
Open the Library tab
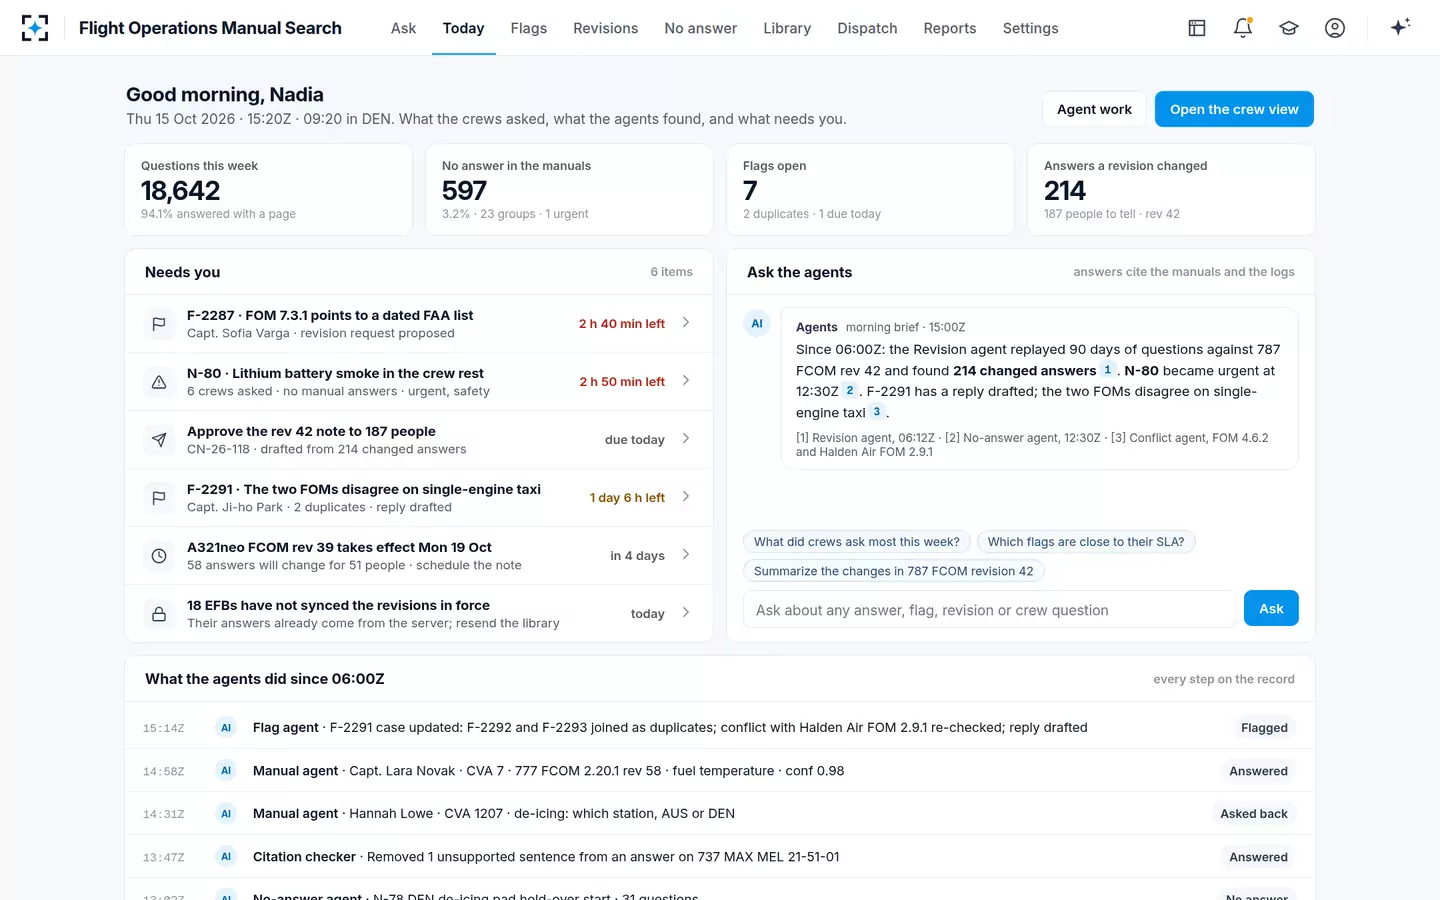[x=787, y=28]
